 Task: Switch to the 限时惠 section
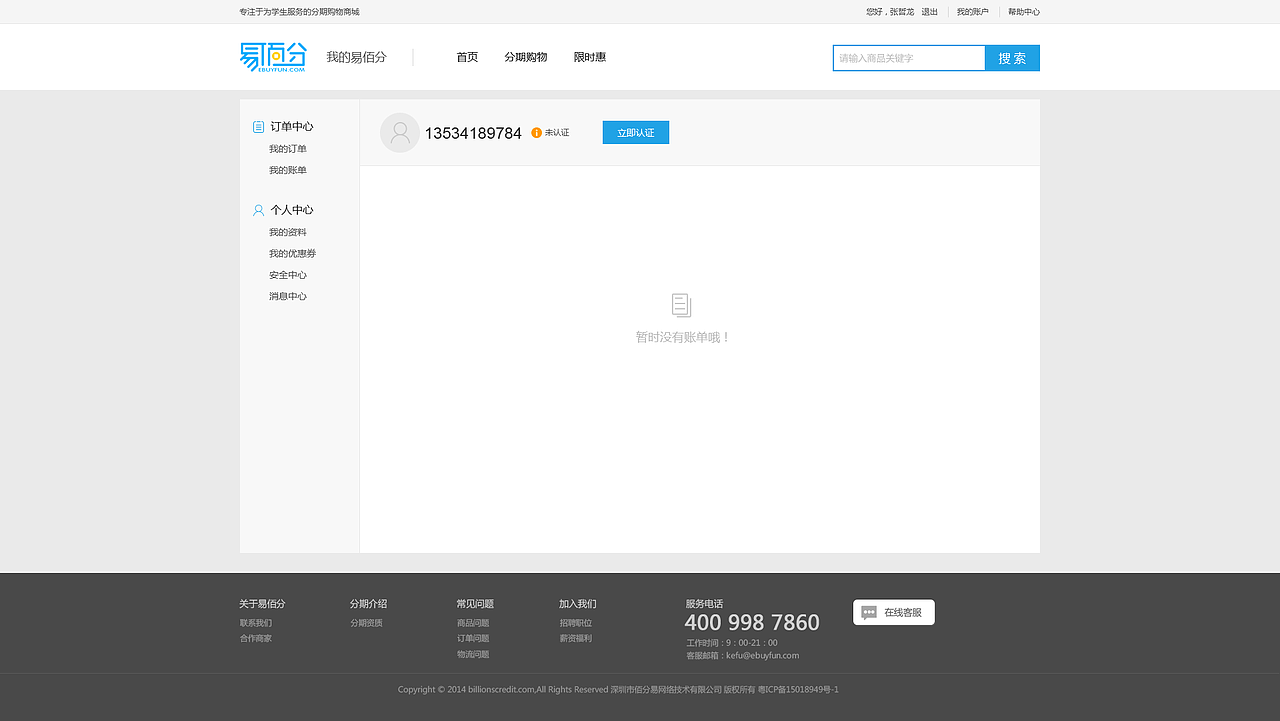coord(589,57)
